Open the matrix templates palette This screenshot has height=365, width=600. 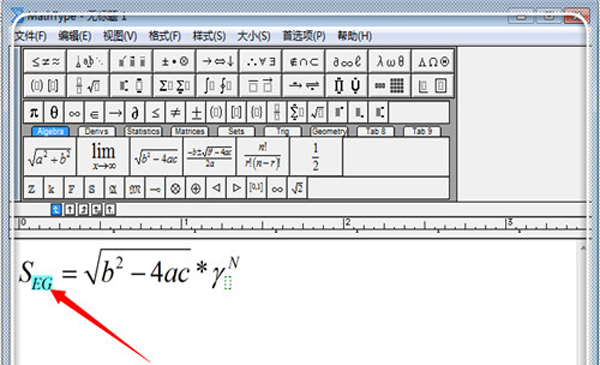tap(390, 85)
